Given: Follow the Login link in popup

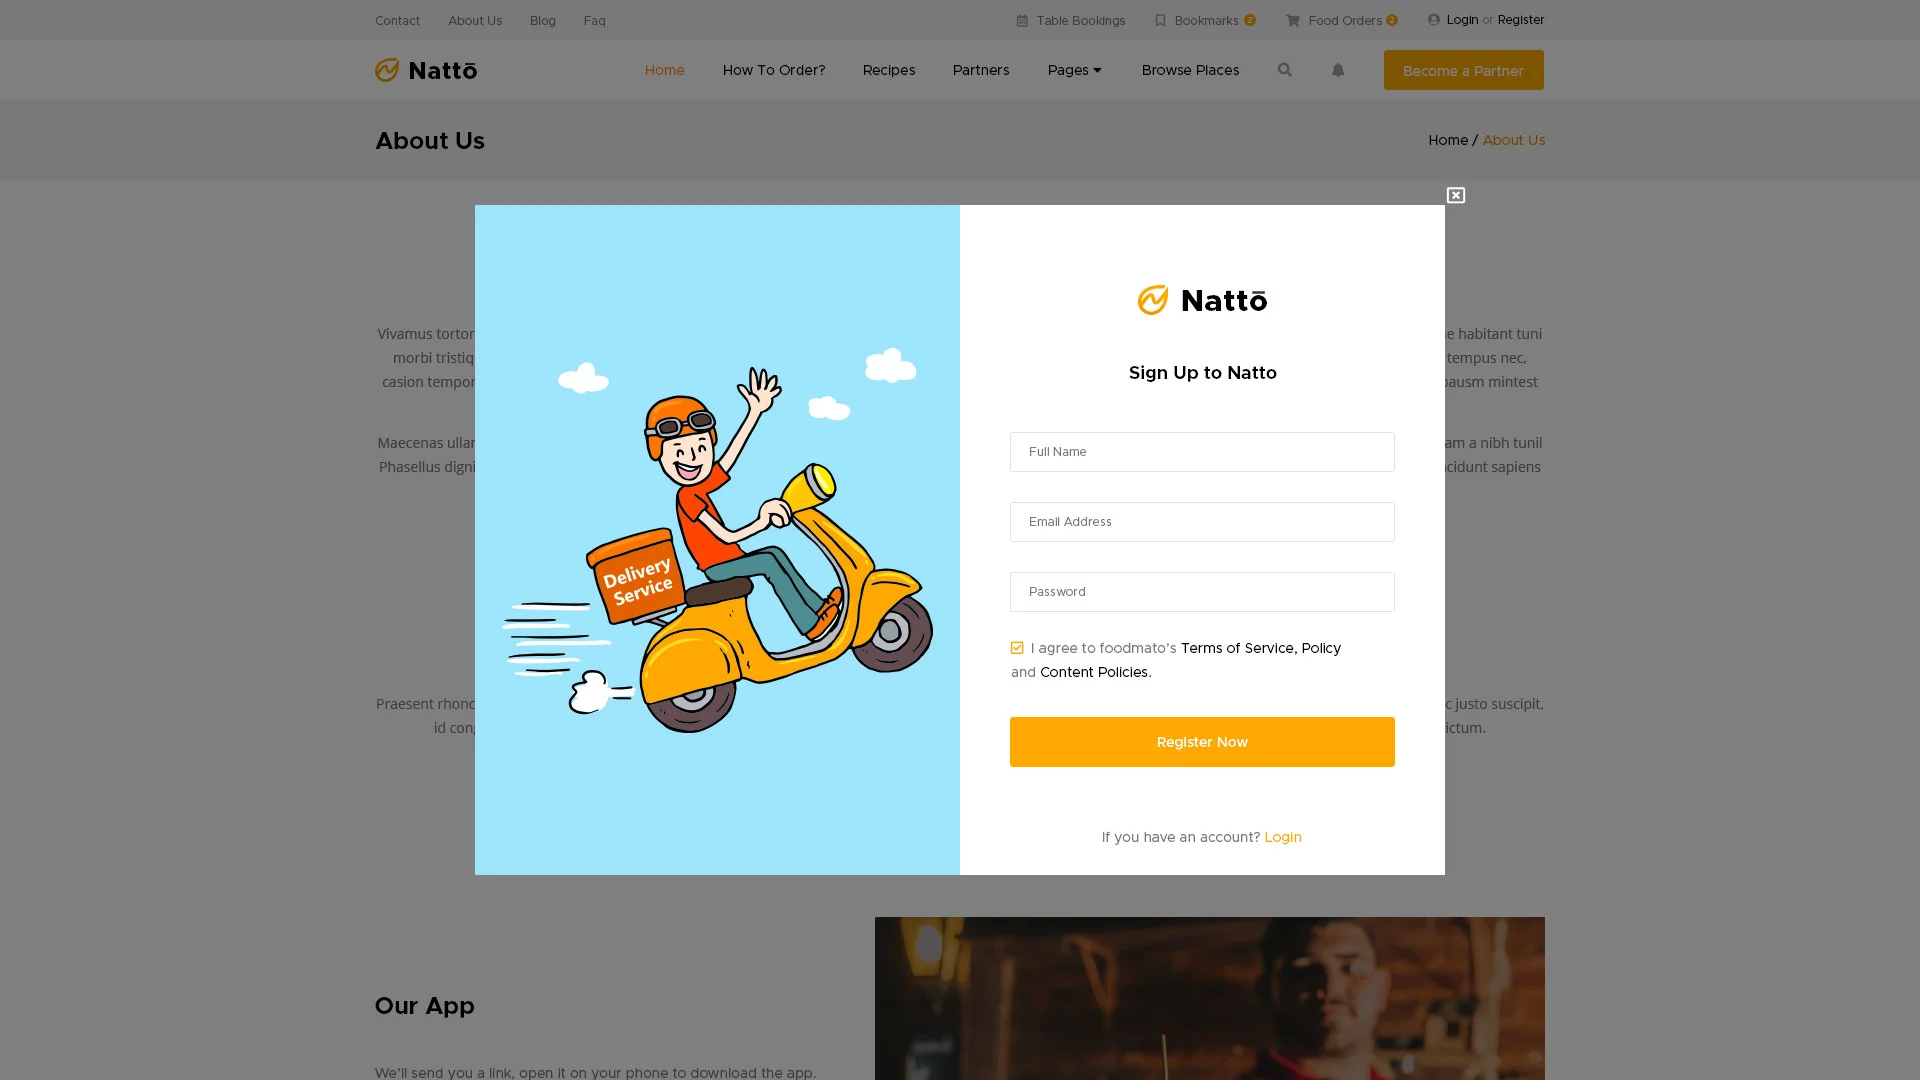Looking at the screenshot, I should click(x=1282, y=837).
